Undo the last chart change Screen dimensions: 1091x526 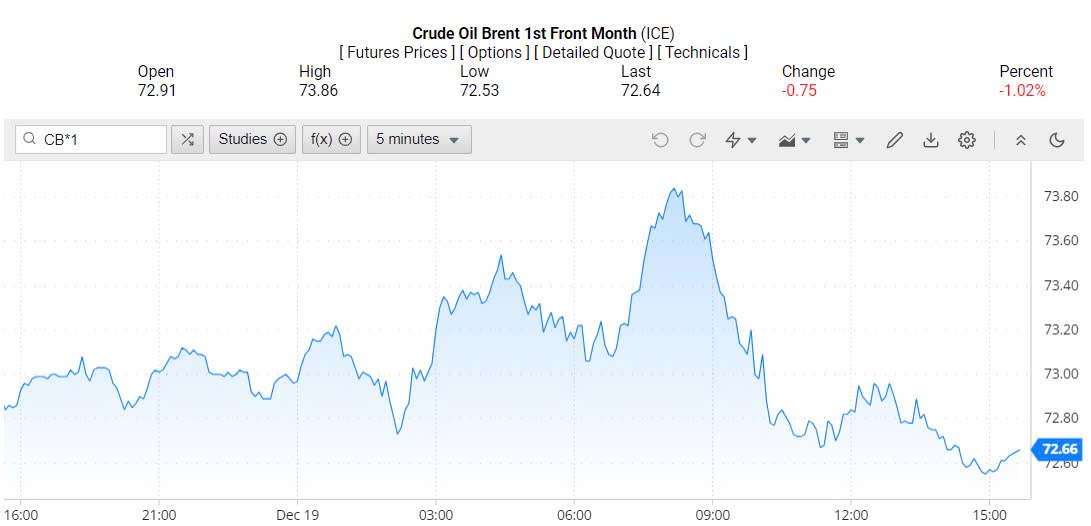(660, 140)
